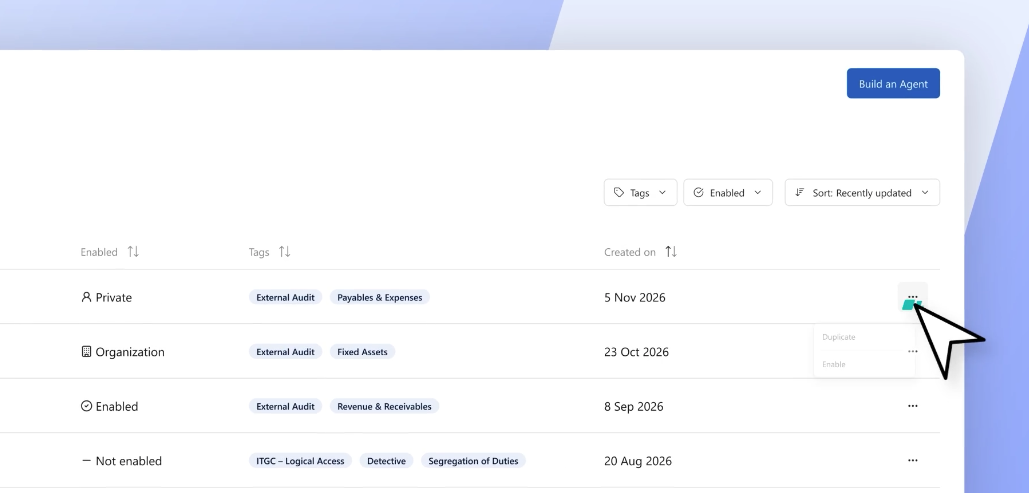Click the External Audit tag in Organization row

285,352
